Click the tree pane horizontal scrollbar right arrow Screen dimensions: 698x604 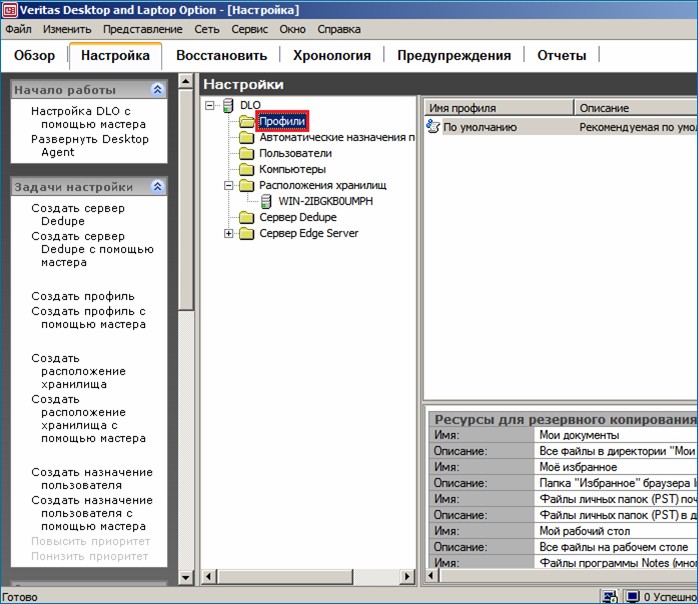point(407,577)
